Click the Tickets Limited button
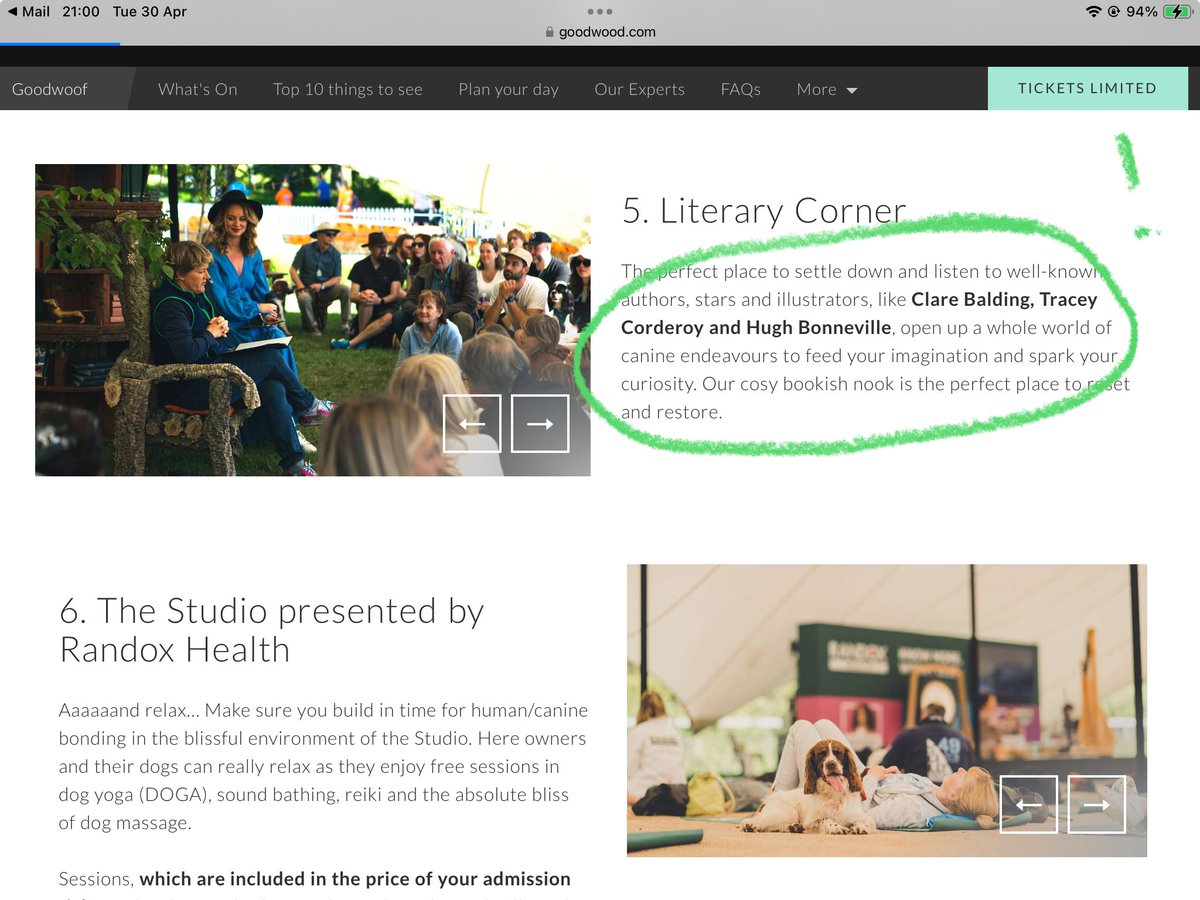This screenshot has height=900, width=1200. click(x=1088, y=88)
